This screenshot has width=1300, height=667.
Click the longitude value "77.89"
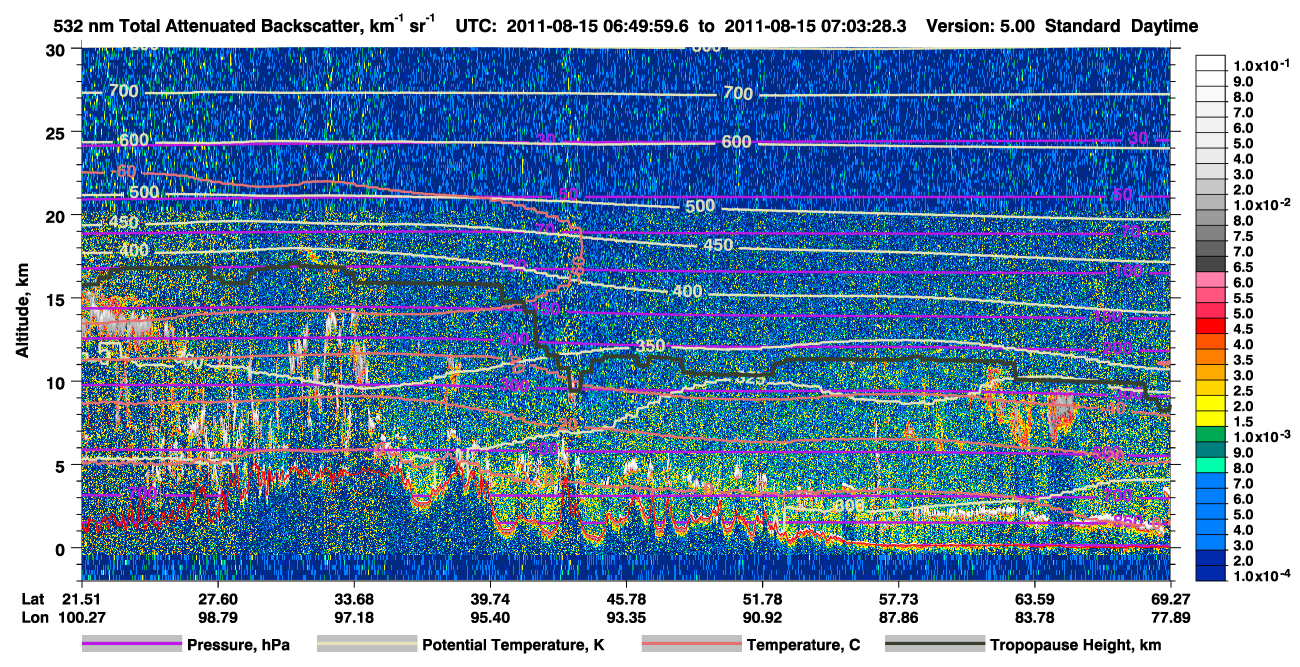click(x=1170, y=616)
